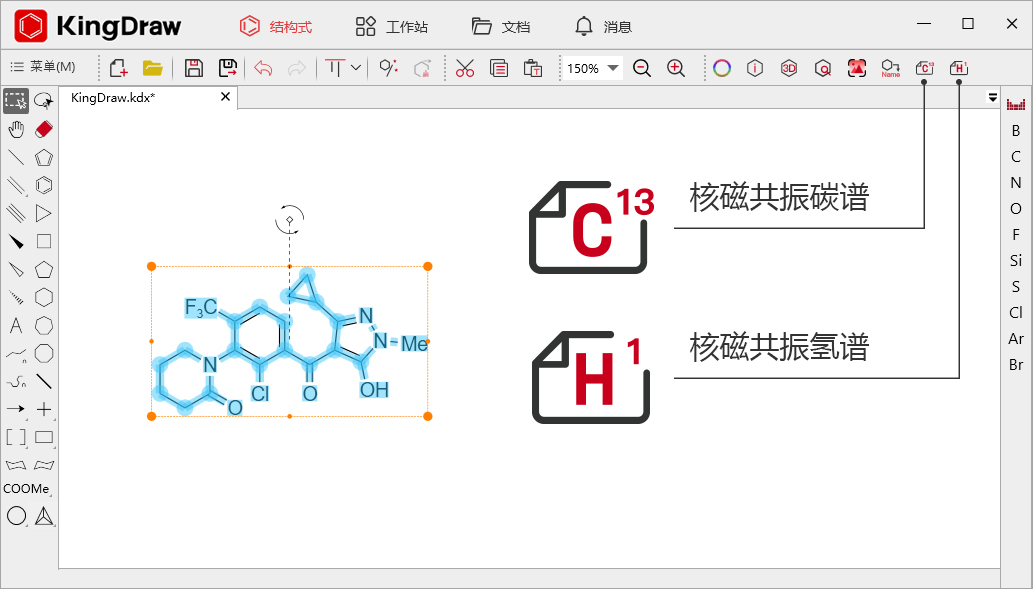Pick element Br in the sidebar

(x=1016, y=364)
